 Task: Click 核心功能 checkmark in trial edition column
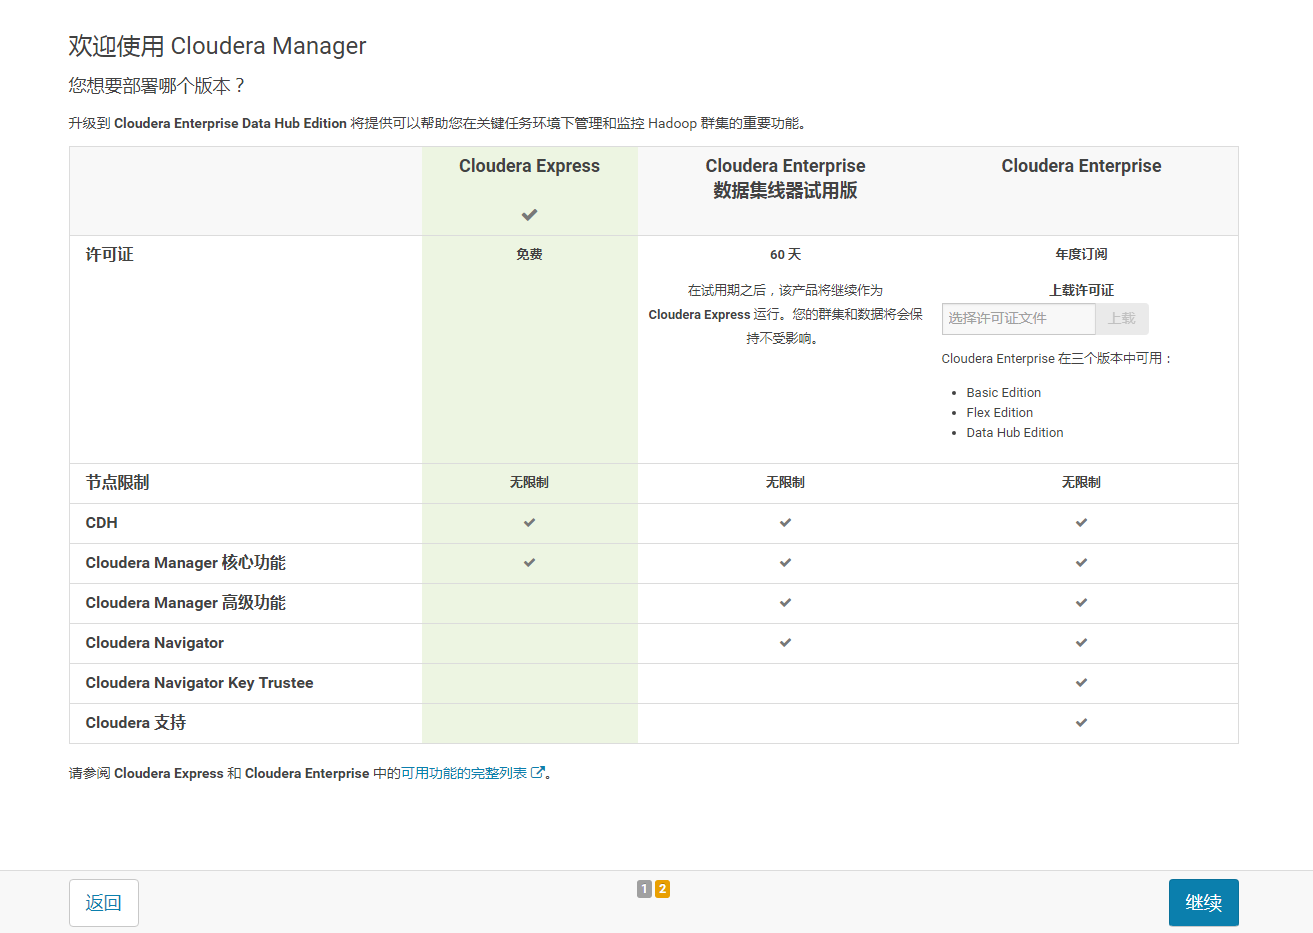(785, 563)
